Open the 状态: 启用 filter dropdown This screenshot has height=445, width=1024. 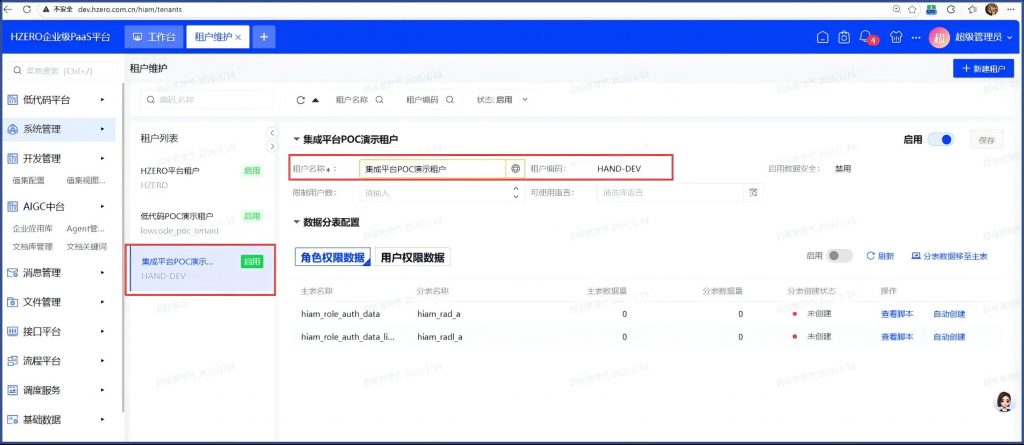(x=502, y=100)
